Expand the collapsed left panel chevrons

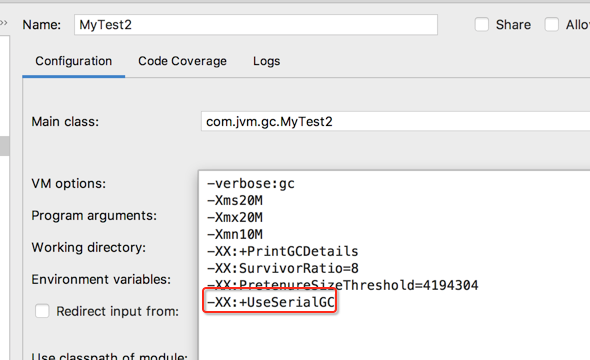(x=4, y=23)
